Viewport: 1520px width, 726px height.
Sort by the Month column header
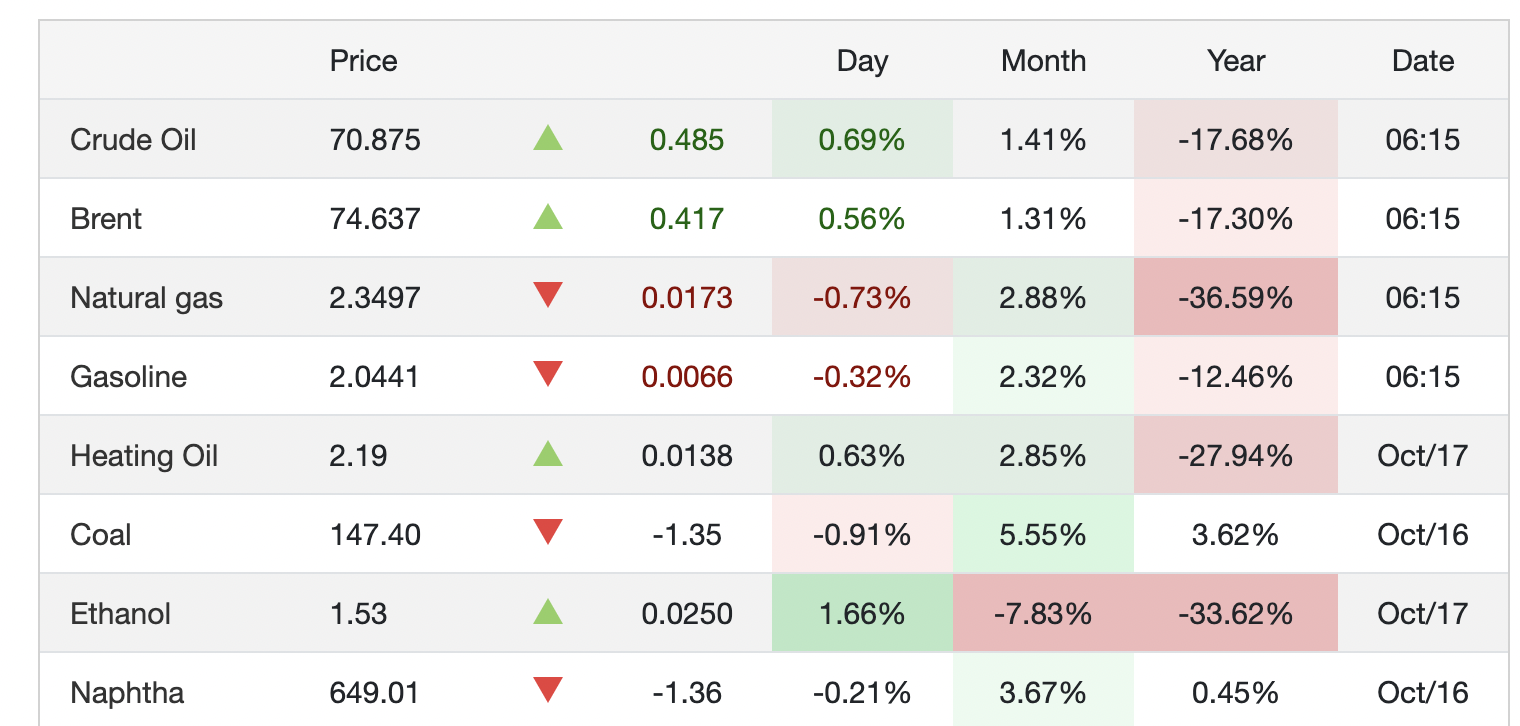pyautogui.click(x=1043, y=61)
